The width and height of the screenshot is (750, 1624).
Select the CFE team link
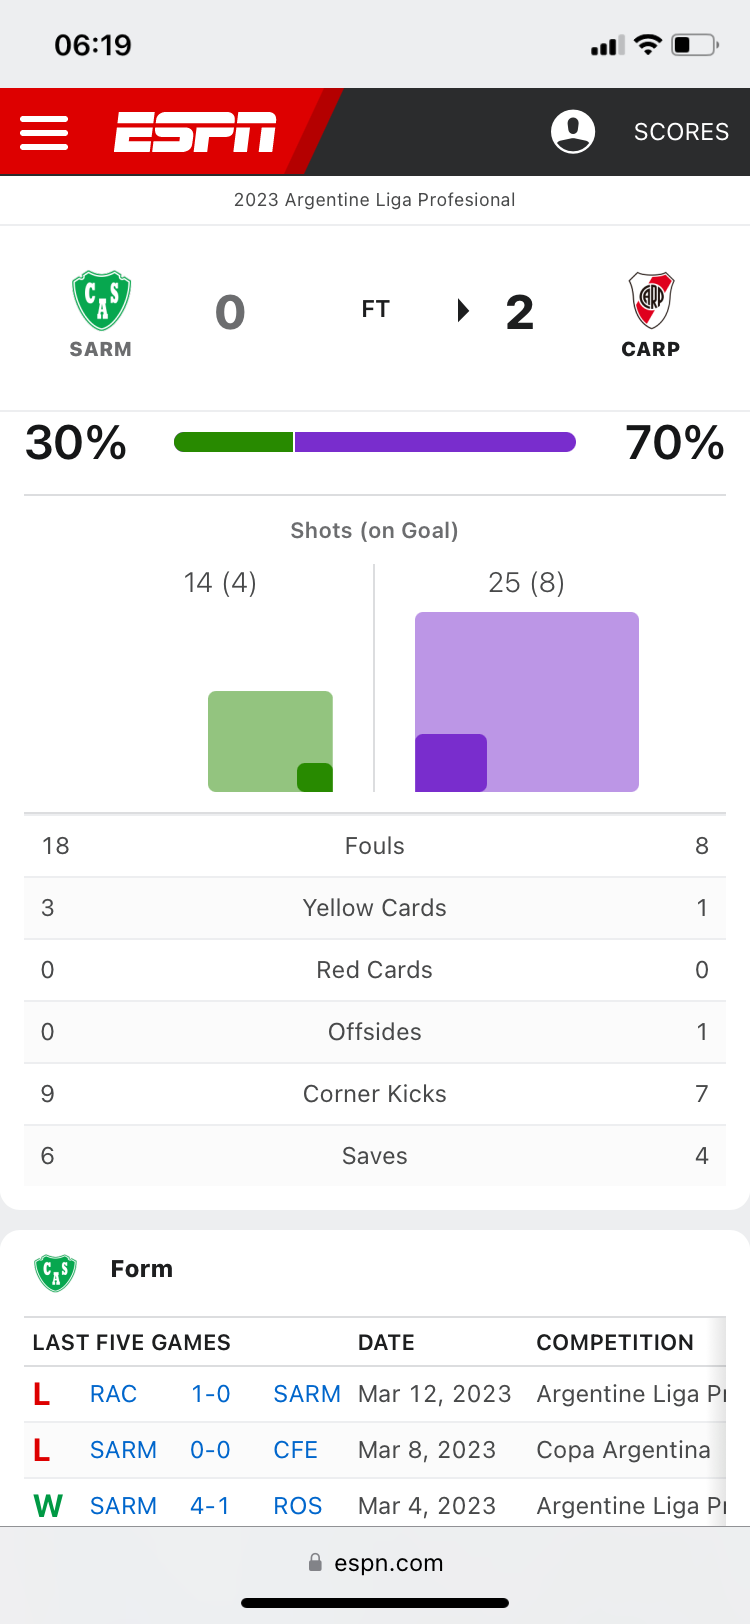click(x=296, y=1450)
